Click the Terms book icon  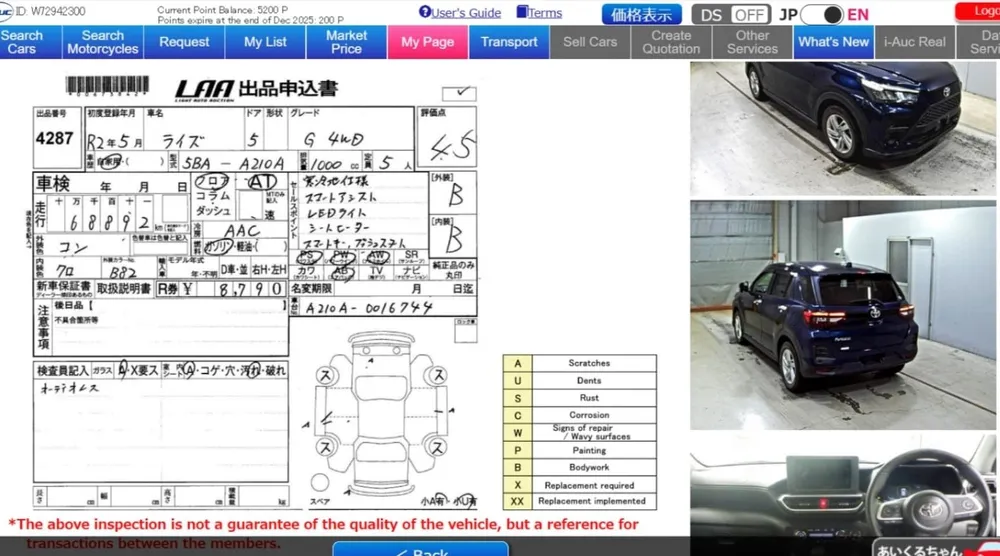[x=521, y=12]
